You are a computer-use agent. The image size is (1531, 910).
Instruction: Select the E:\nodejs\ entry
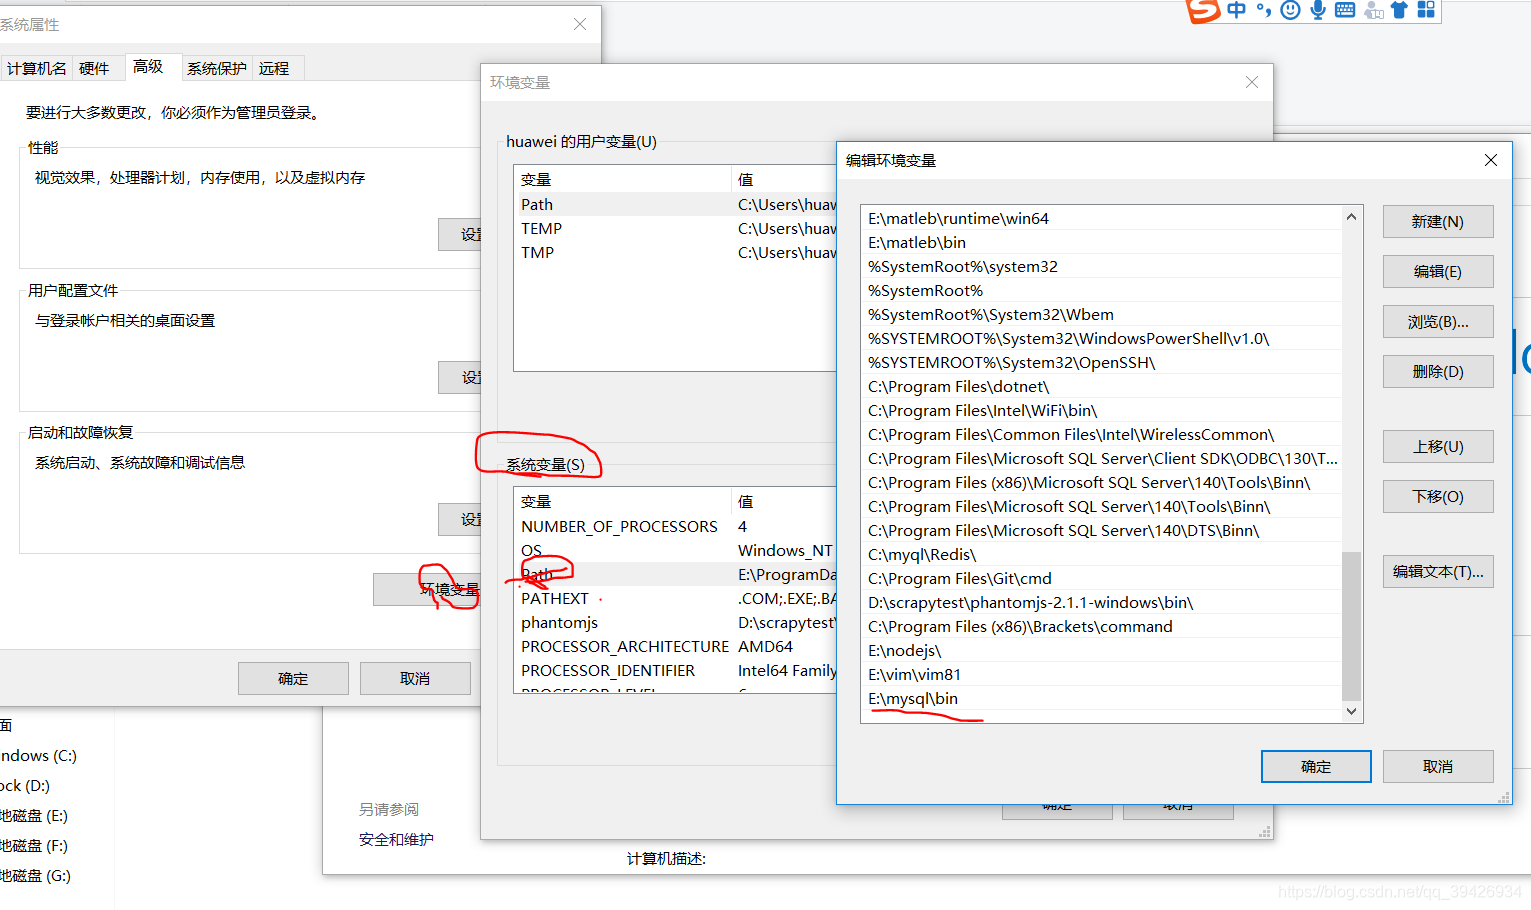[x=1101, y=650]
